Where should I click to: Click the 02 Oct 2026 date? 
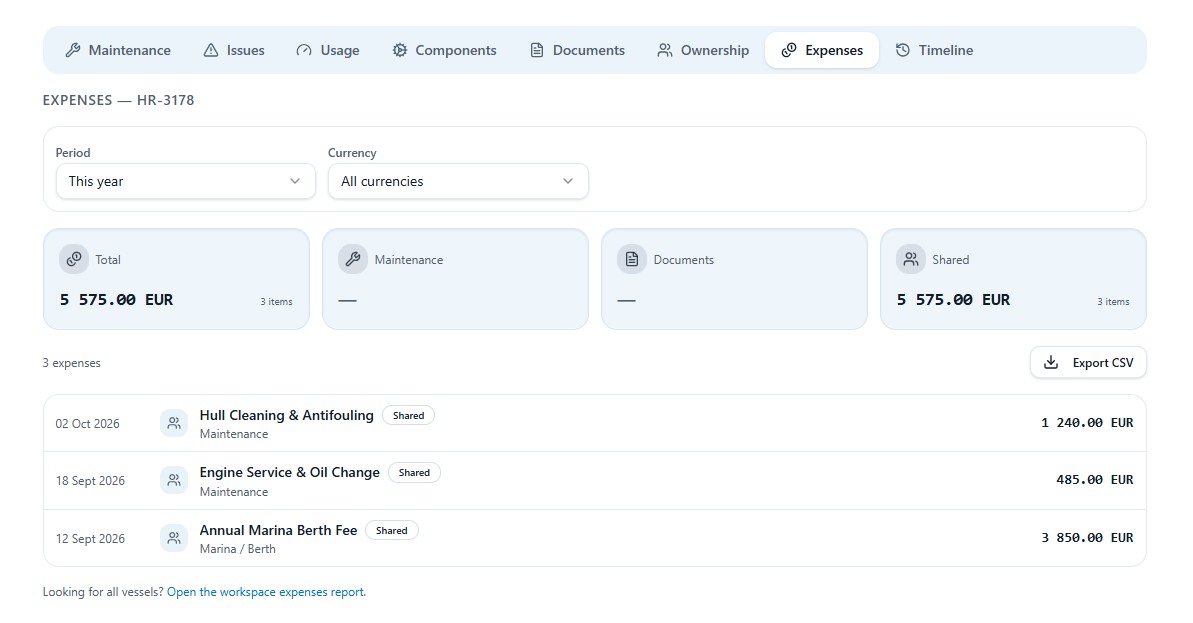click(x=87, y=424)
